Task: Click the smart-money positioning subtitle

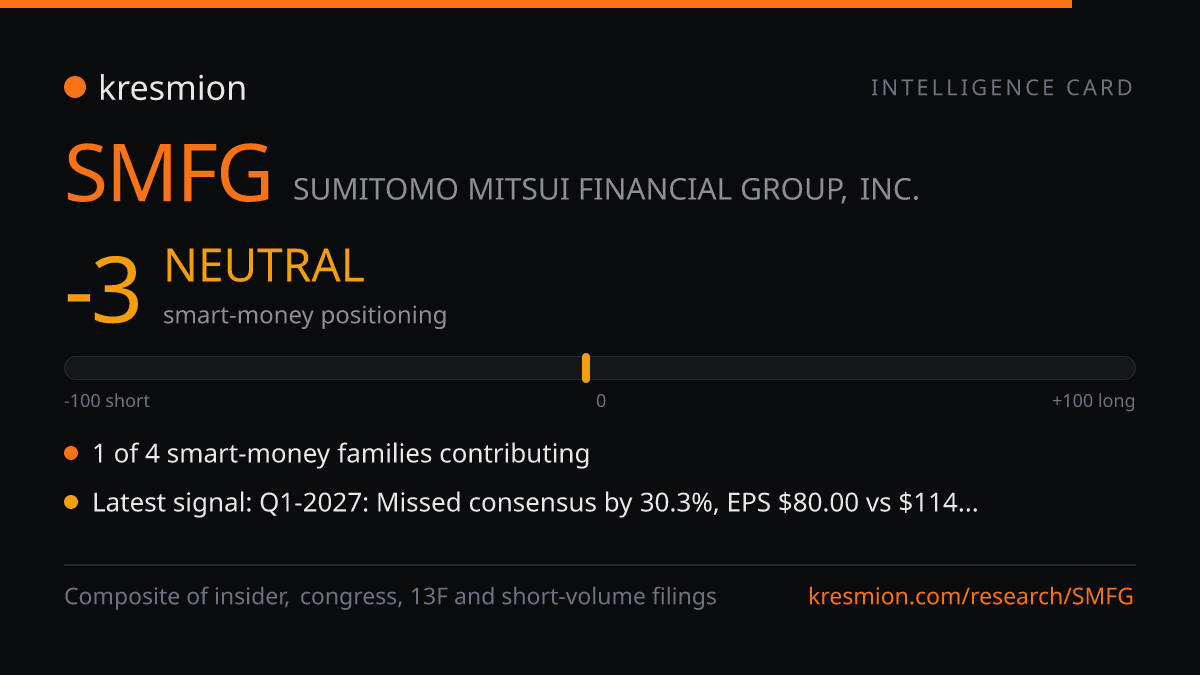Action: 305,316
